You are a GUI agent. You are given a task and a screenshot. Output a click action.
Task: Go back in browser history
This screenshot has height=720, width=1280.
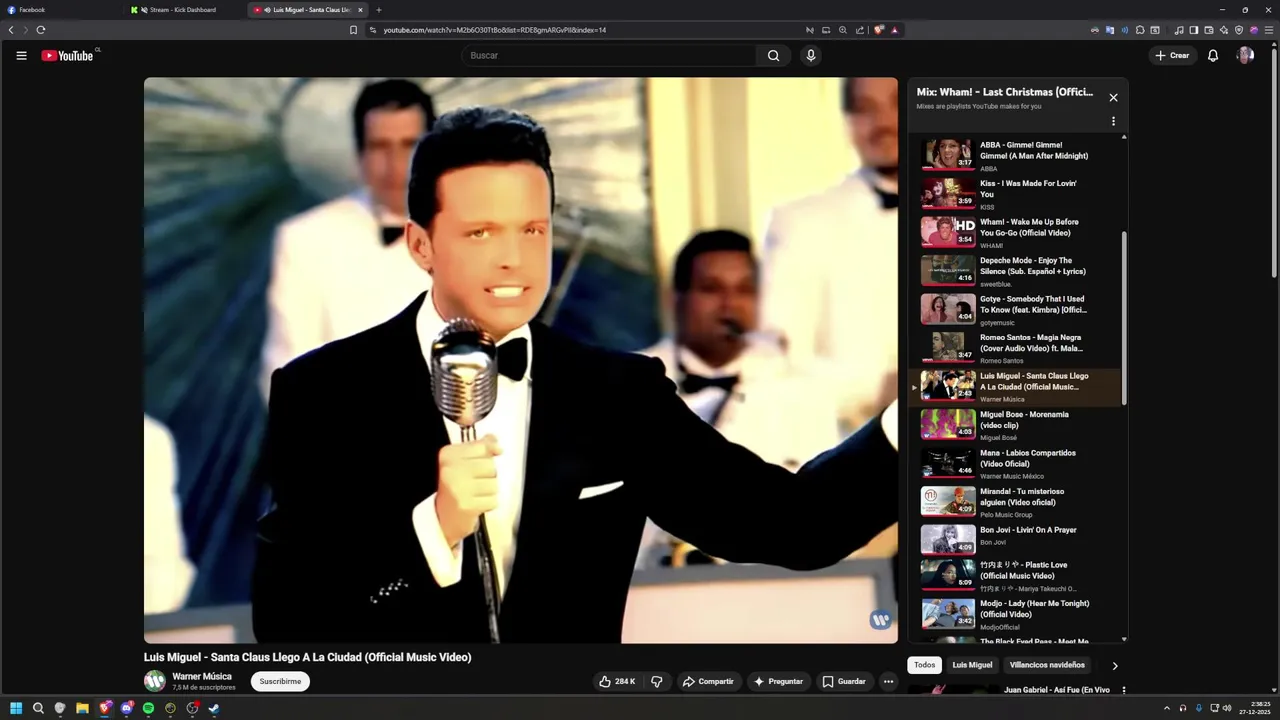pyautogui.click(x=11, y=30)
